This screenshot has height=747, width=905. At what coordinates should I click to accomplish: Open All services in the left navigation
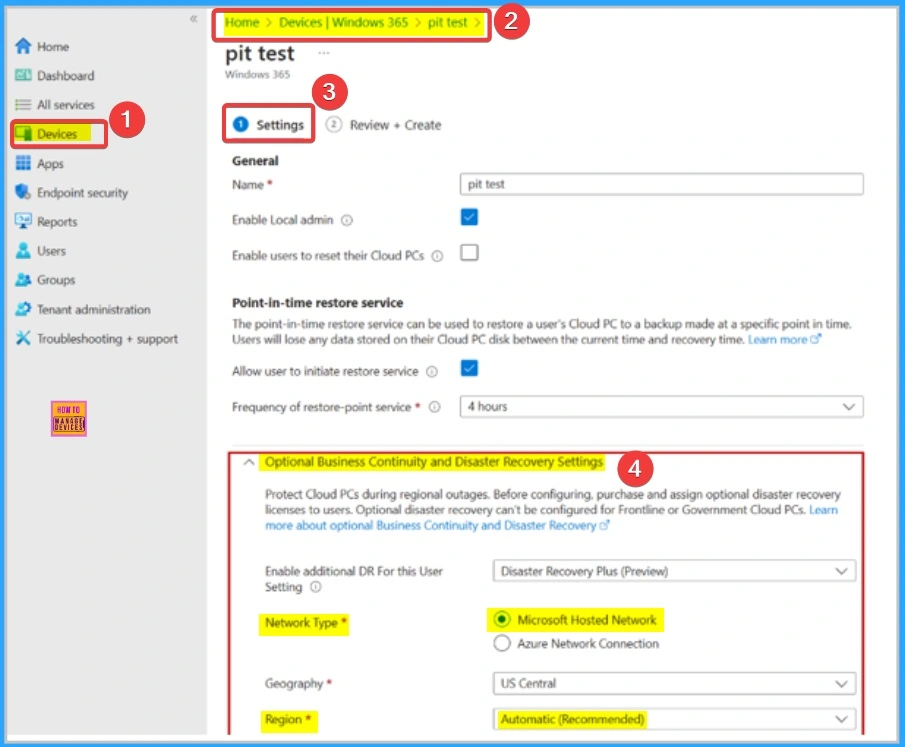[65, 105]
